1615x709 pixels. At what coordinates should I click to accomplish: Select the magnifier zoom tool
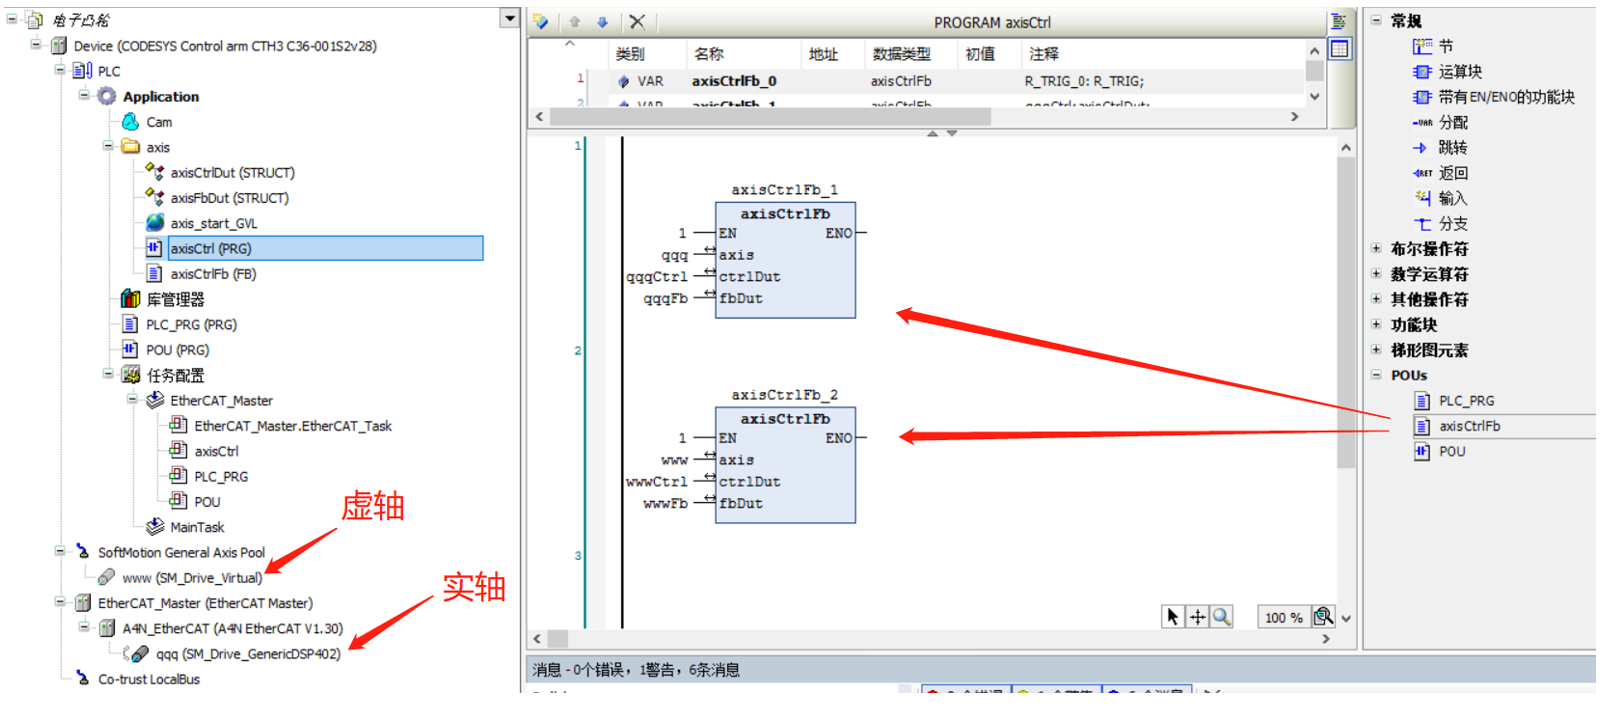click(1221, 617)
